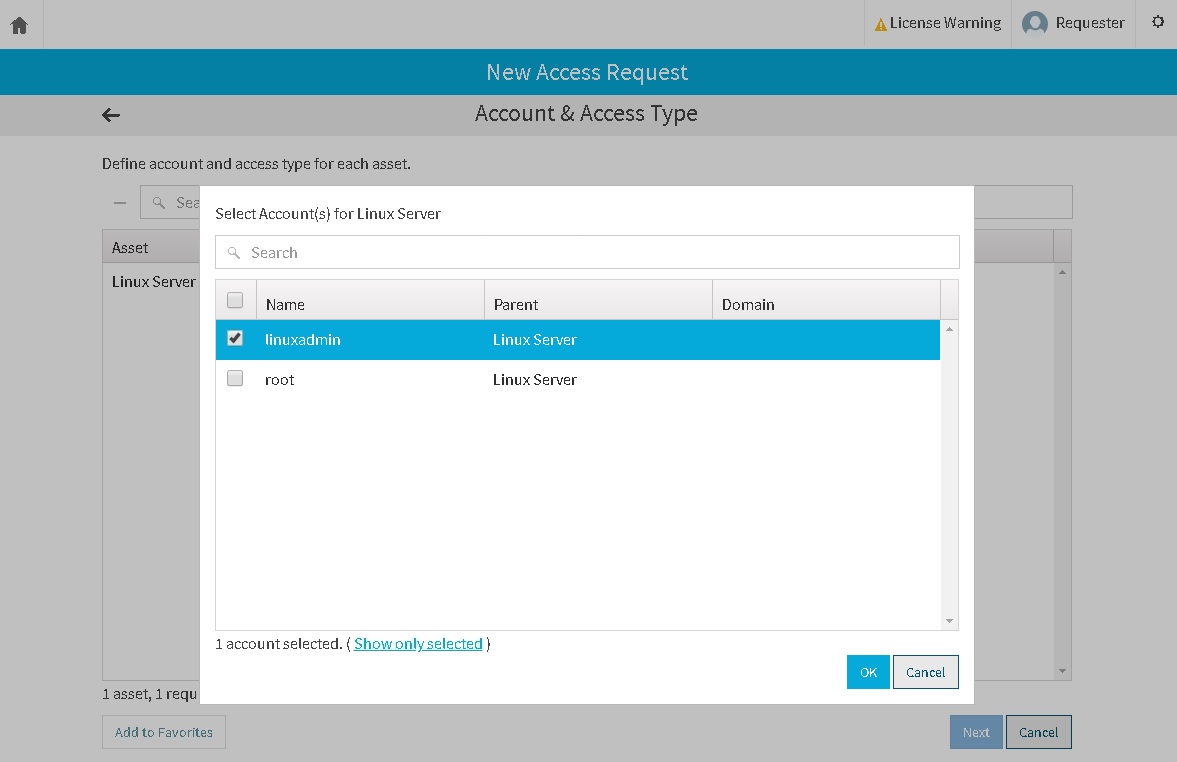This screenshot has width=1177, height=762.
Task: Toggle the select-all header checkbox
Action: click(x=235, y=300)
